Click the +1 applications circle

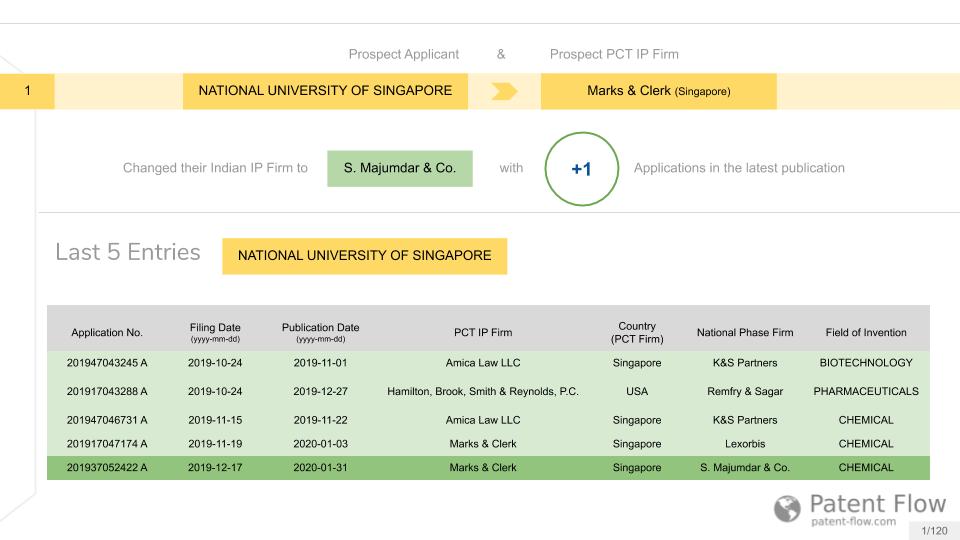point(582,169)
